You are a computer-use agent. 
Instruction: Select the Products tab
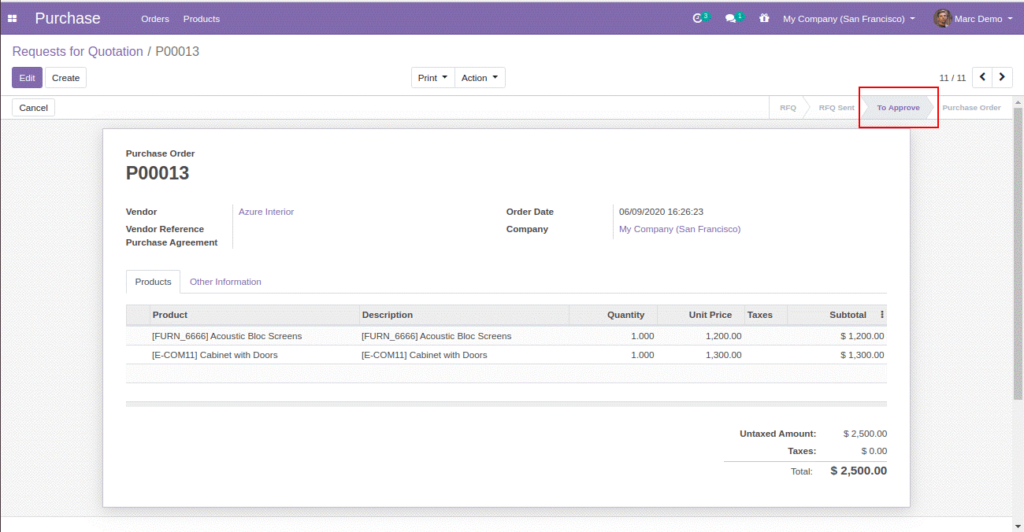click(x=153, y=282)
